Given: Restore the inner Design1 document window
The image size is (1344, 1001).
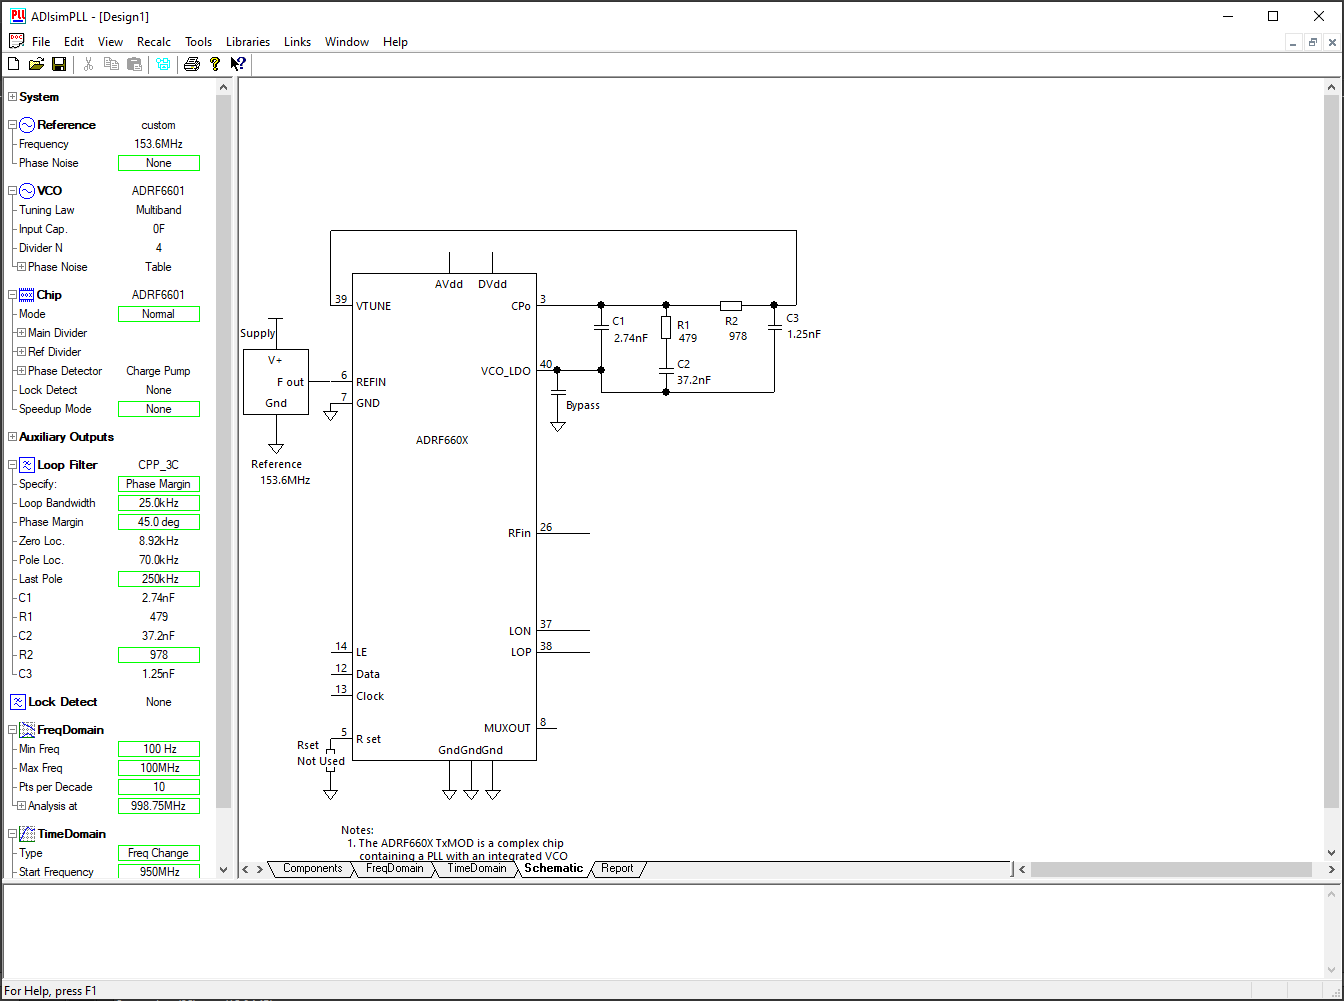Looking at the screenshot, I should coord(1313,42).
